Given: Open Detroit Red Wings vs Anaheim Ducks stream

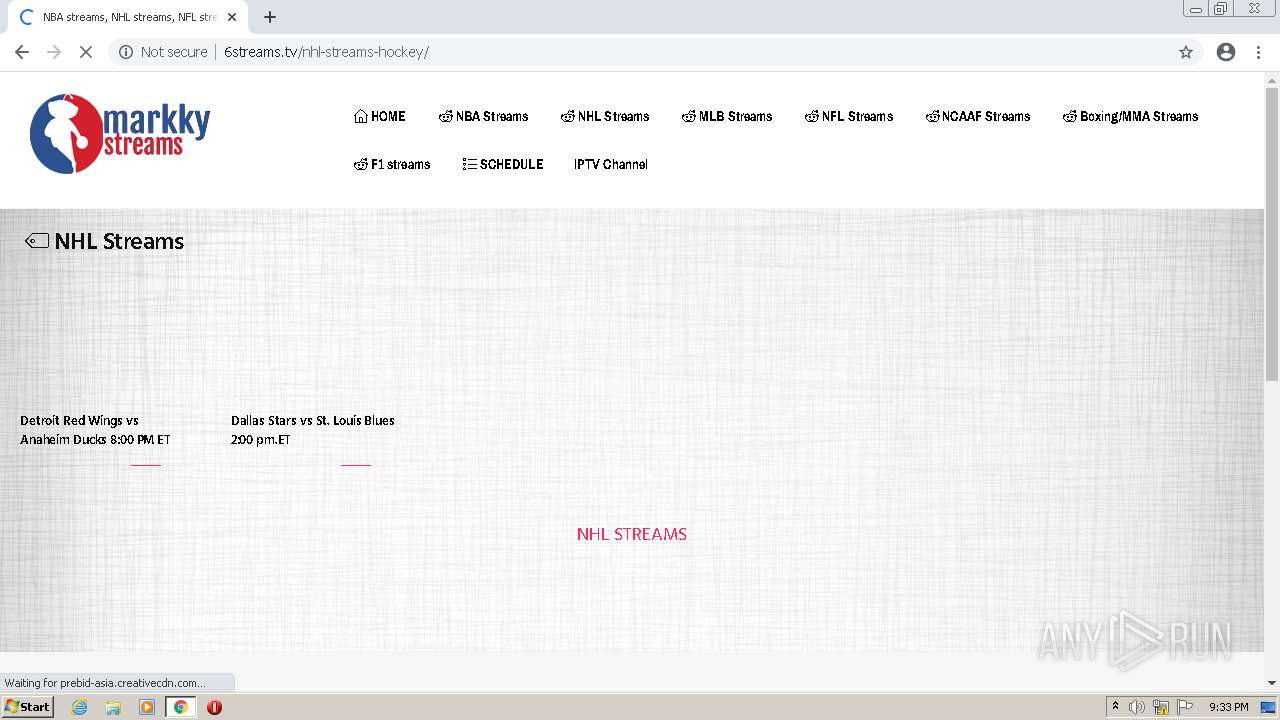Looking at the screenshot, I should tap(95, 430).
